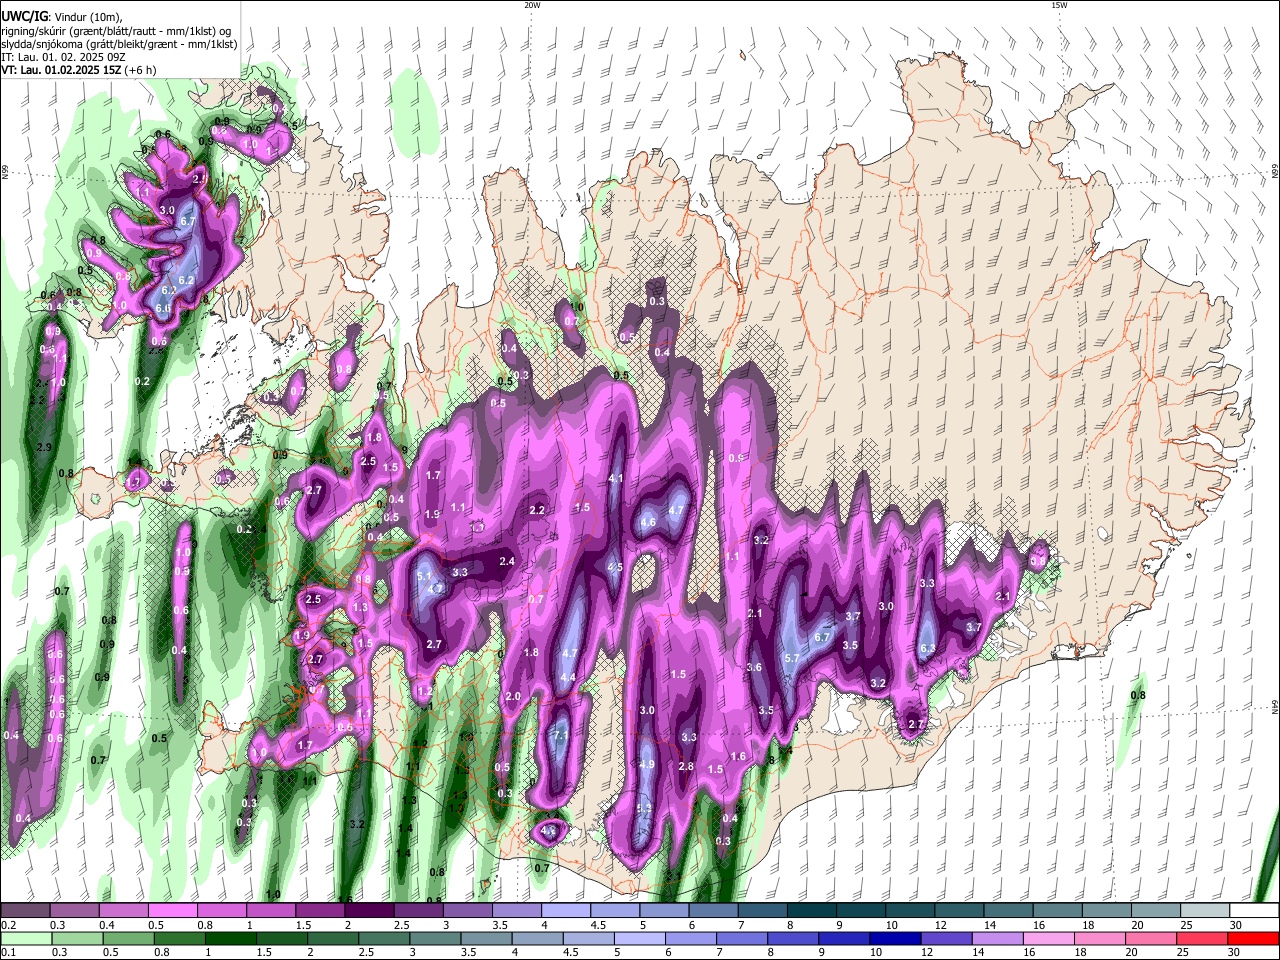Click the 12 label in the upper legend row
The width and height of the screenshot is (1280, 960).
coord(941,925)
